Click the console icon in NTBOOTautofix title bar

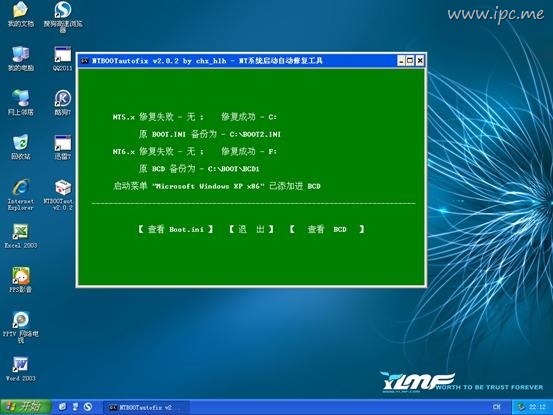tap(85, 61)
